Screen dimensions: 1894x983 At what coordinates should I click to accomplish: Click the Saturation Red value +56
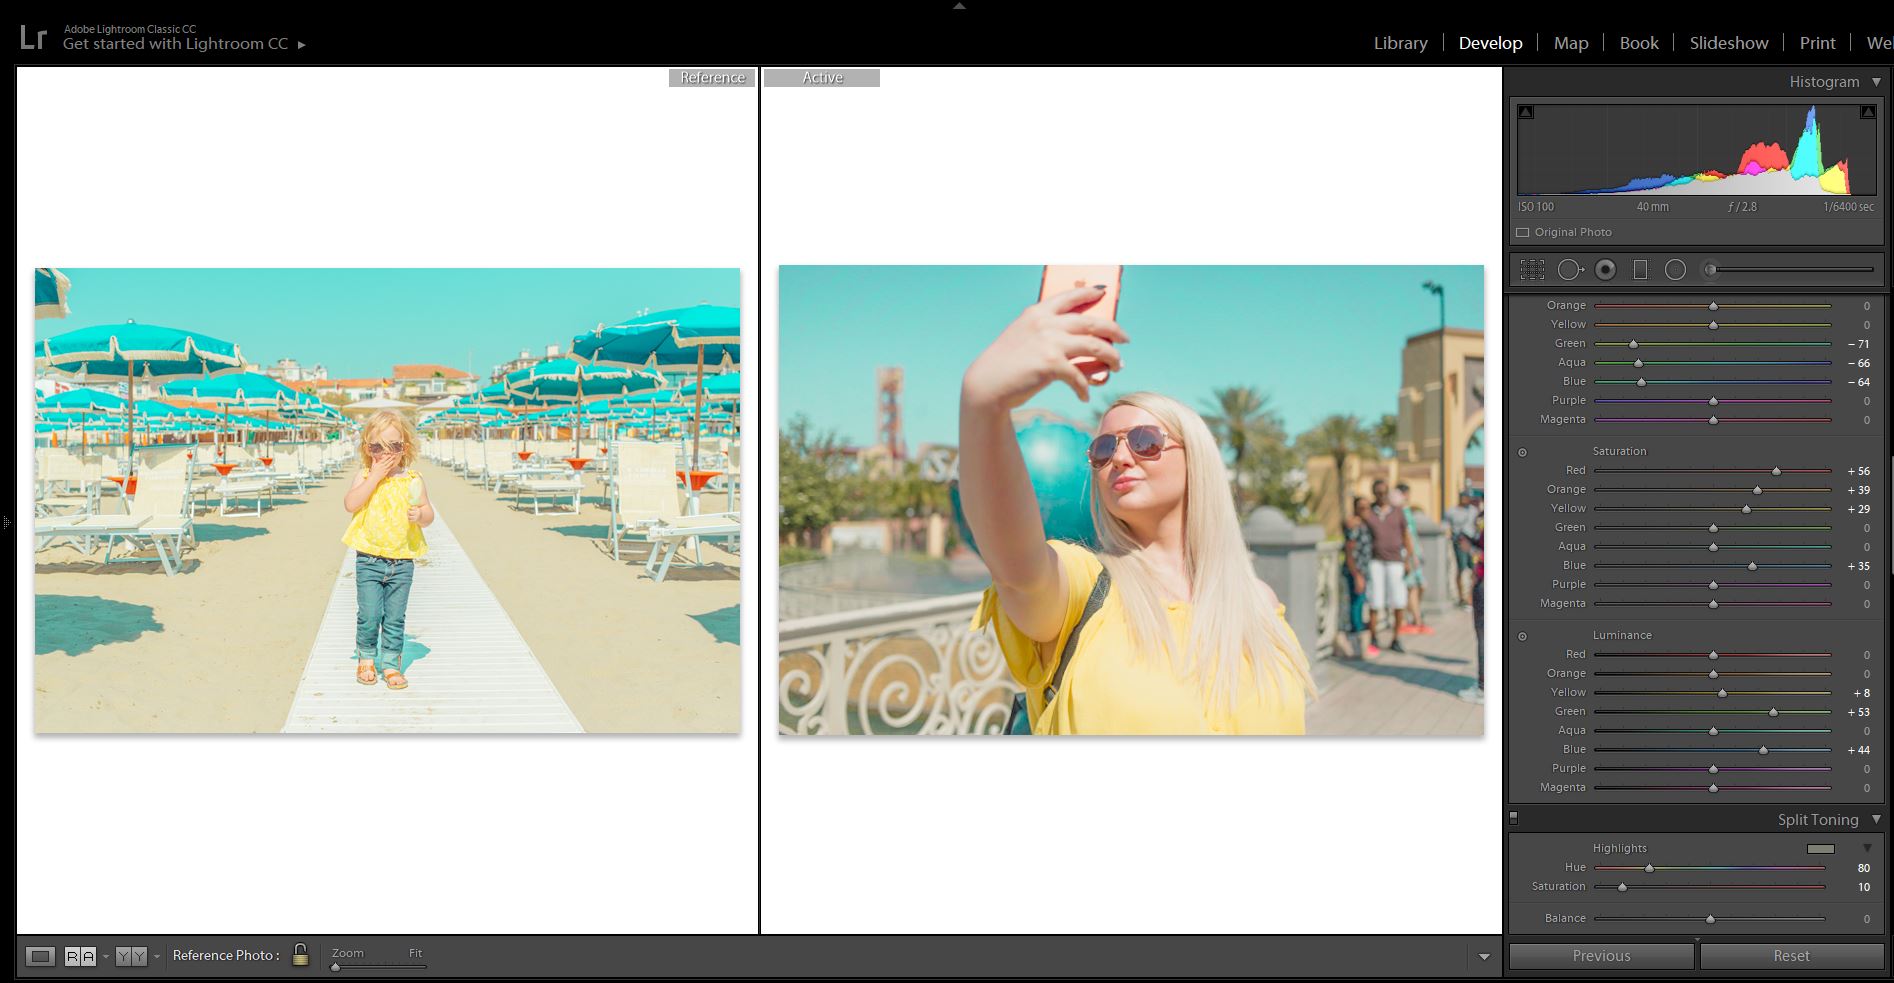coord(1858,471)
